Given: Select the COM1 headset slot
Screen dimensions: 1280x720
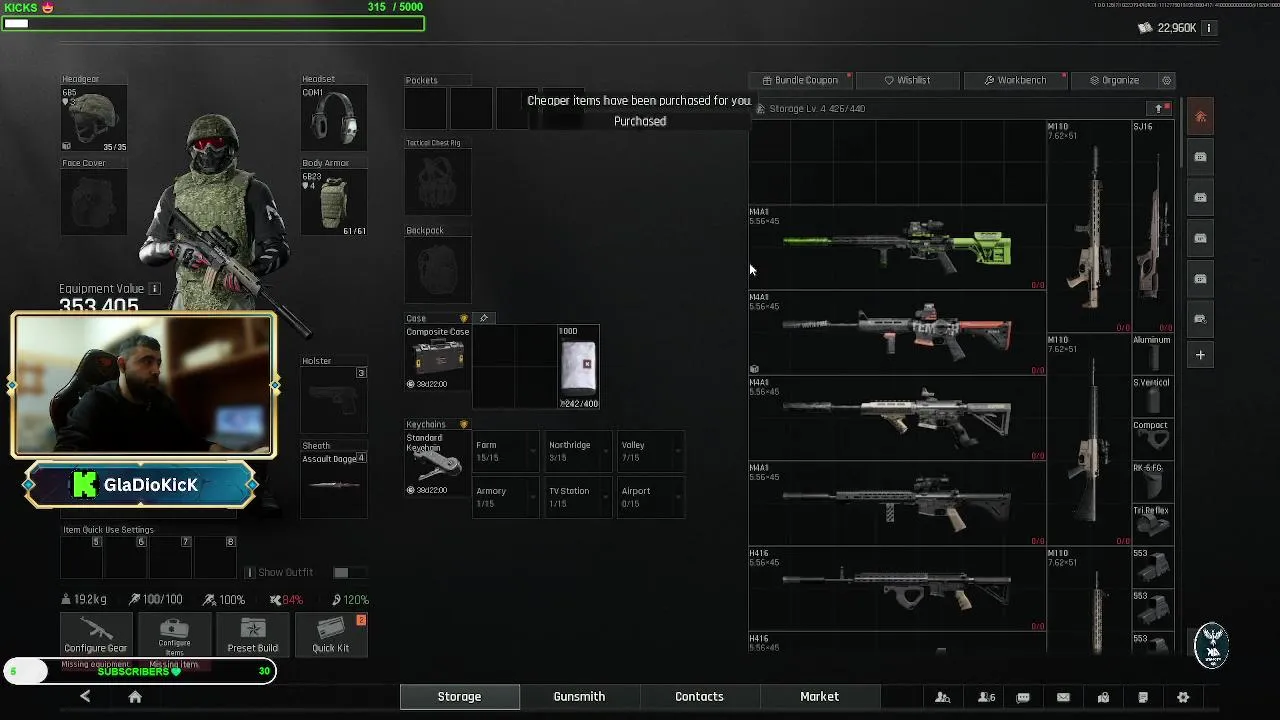Looking at the screenshot, I should [x=334, y=119].
